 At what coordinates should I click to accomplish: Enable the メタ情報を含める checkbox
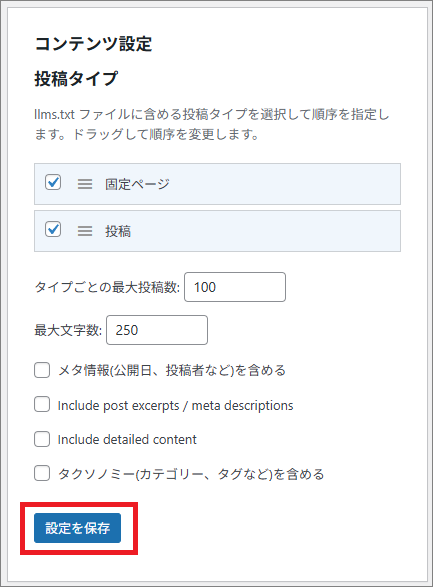tap(42, 370)
